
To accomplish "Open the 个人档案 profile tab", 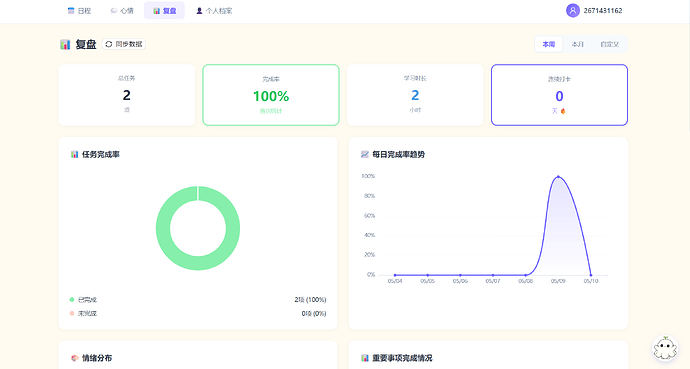I will [x=214, y=11].
